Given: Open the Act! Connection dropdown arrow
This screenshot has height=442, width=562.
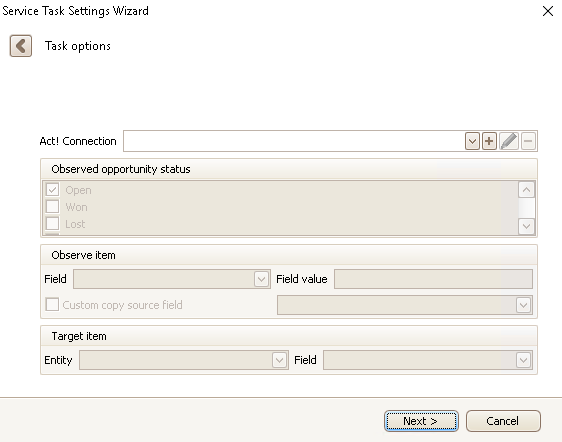Looking at the screenshot, I should click(472, 141).
